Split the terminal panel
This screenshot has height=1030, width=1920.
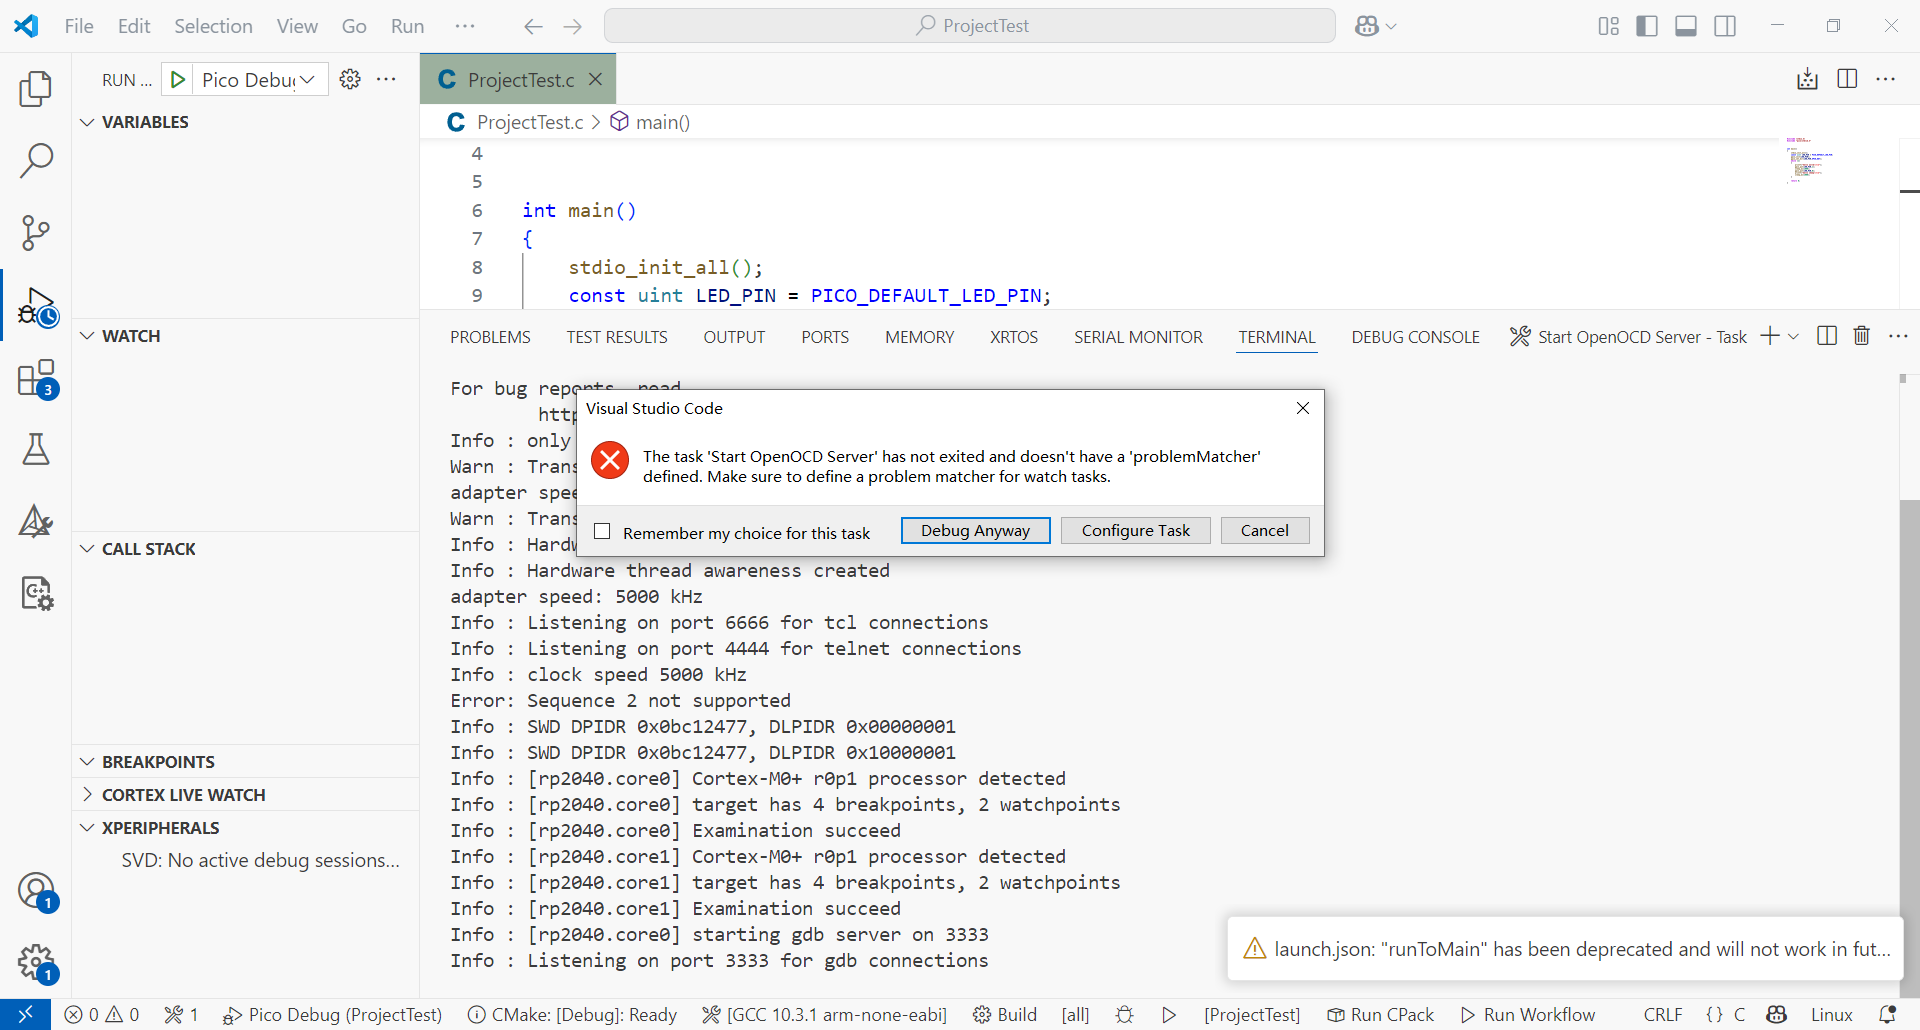(x=1827, y=336)
